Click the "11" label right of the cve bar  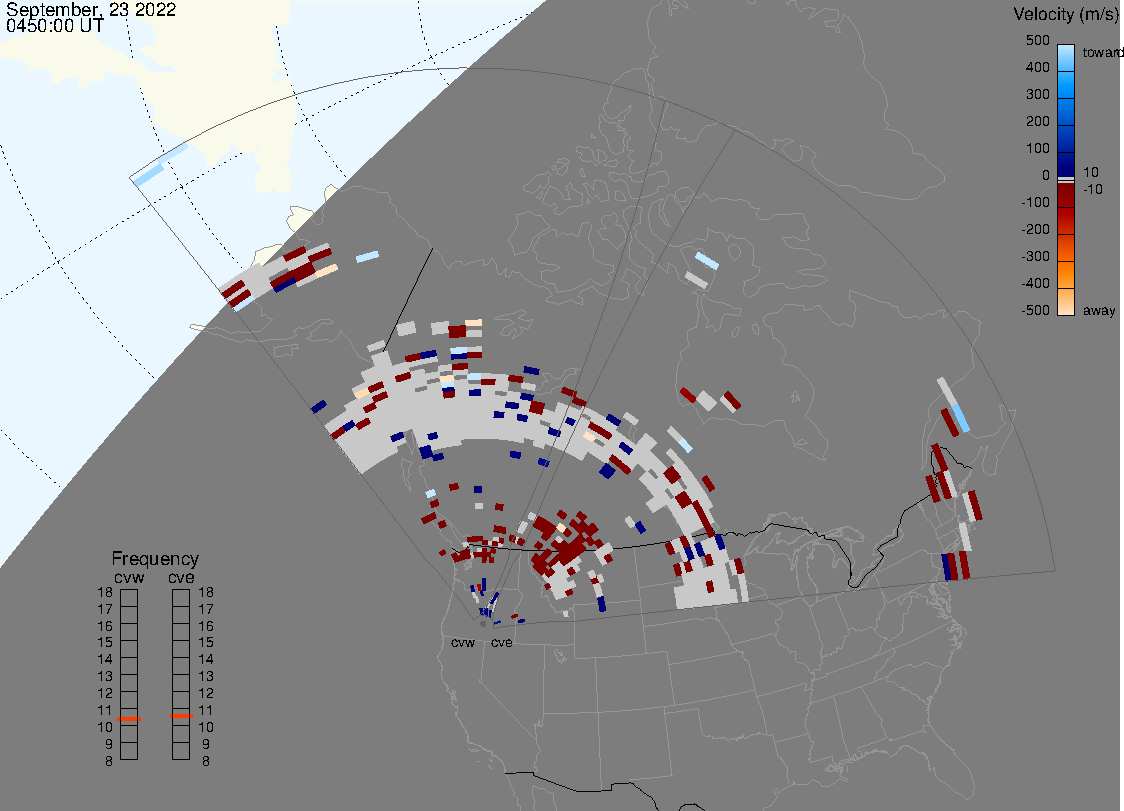(206, 711)
